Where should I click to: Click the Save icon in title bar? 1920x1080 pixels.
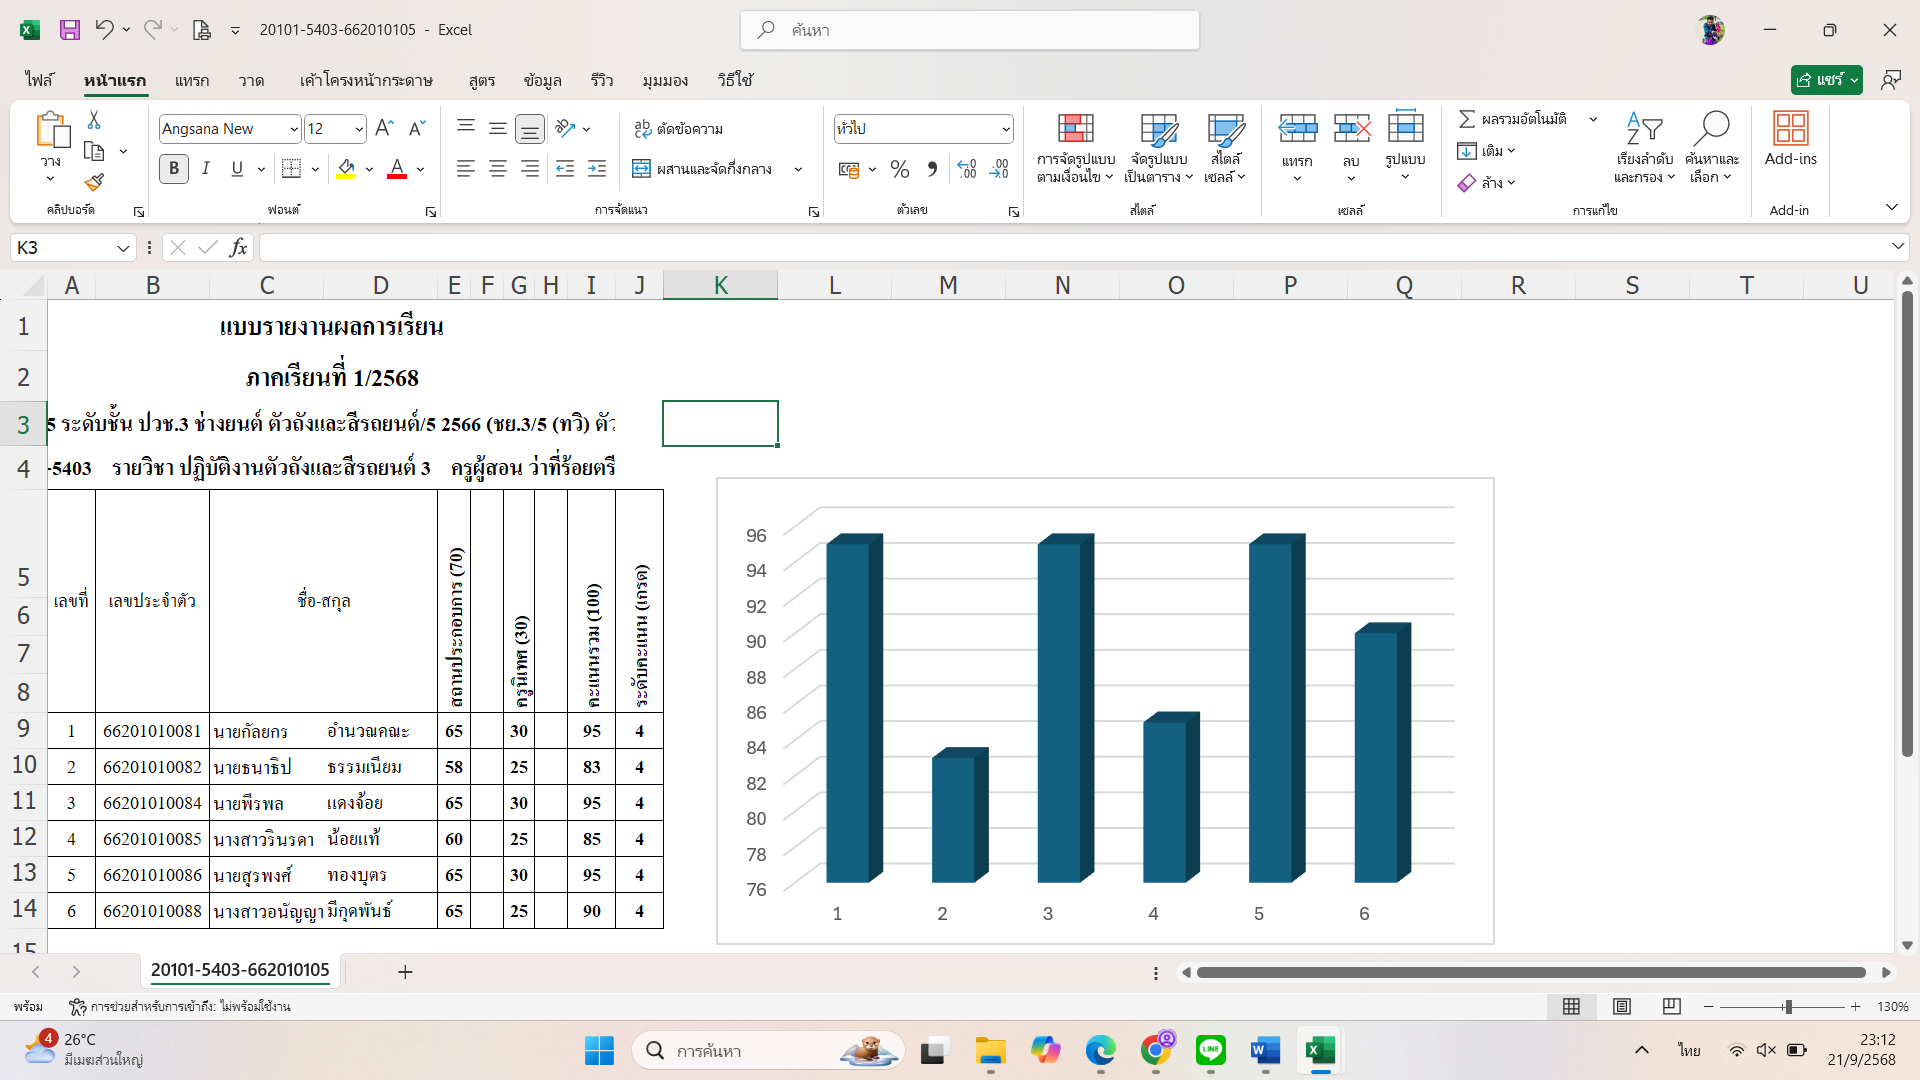point(69,30)
